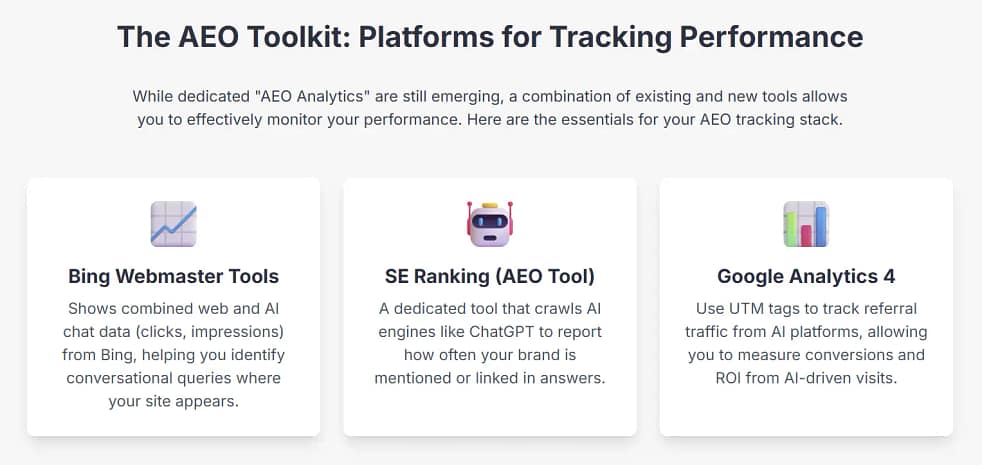Image resolution: width=982 pixels, height=465 pixels.
Task: Click 'Platforms for Tracking Performance' in the heading
Action: (x=610, y=37)
